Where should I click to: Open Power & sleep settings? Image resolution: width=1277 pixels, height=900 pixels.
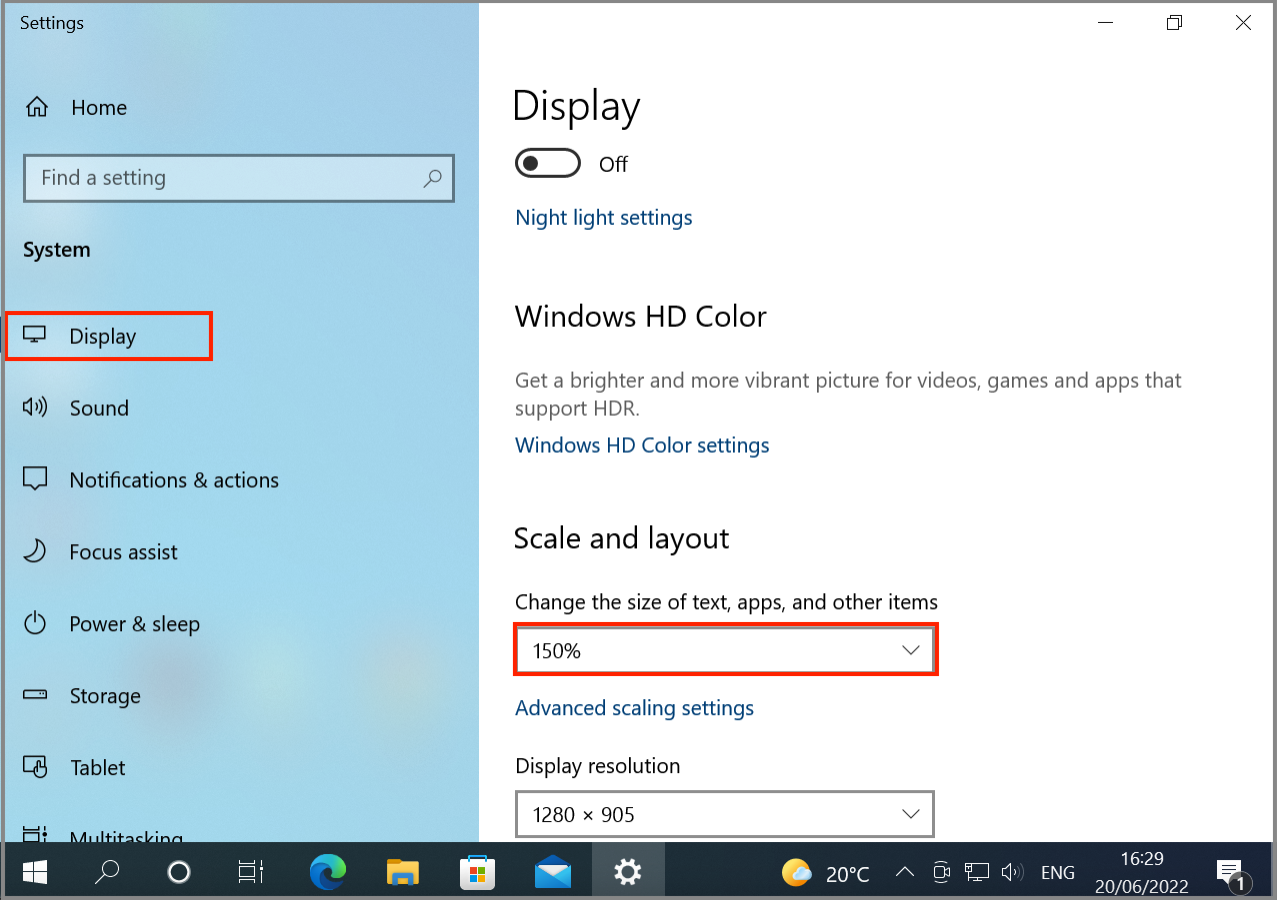point(111,624)
